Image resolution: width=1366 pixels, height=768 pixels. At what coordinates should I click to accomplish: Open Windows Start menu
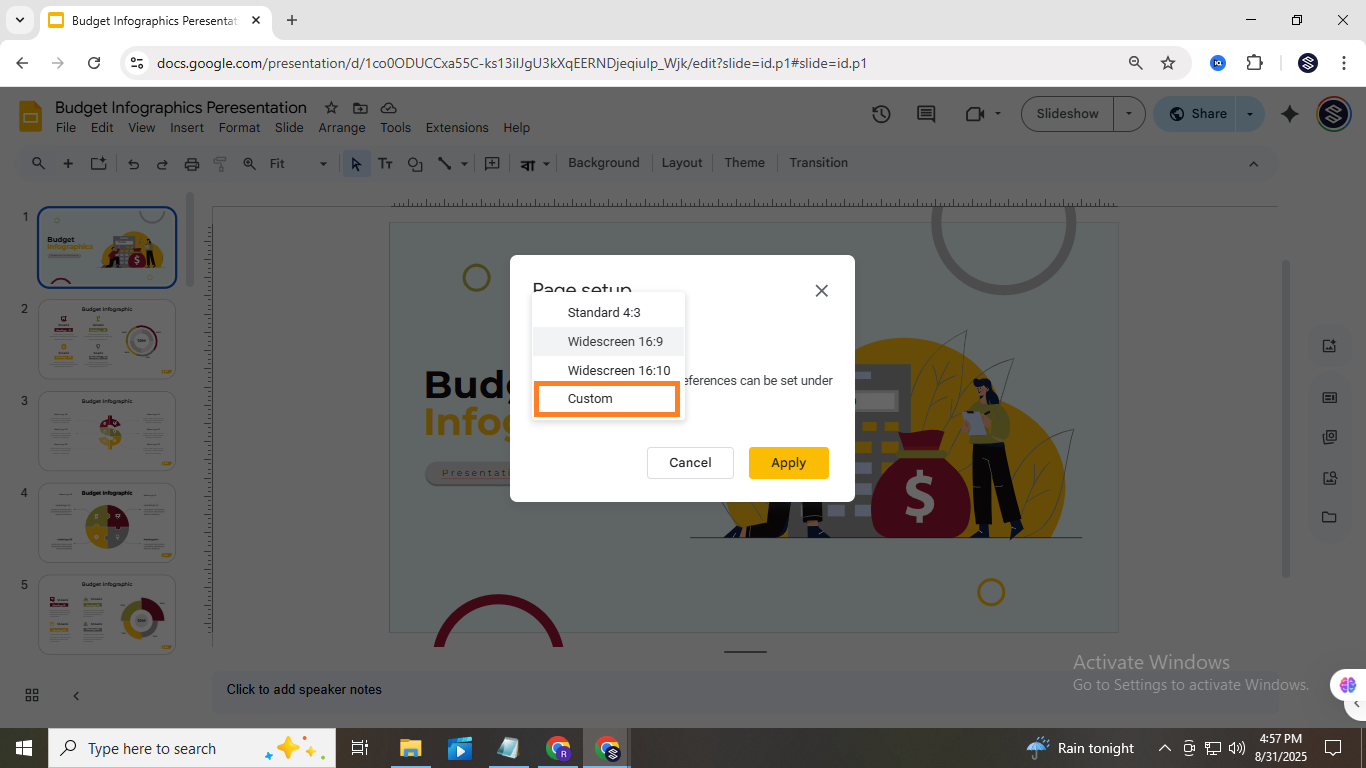point(24,748)
